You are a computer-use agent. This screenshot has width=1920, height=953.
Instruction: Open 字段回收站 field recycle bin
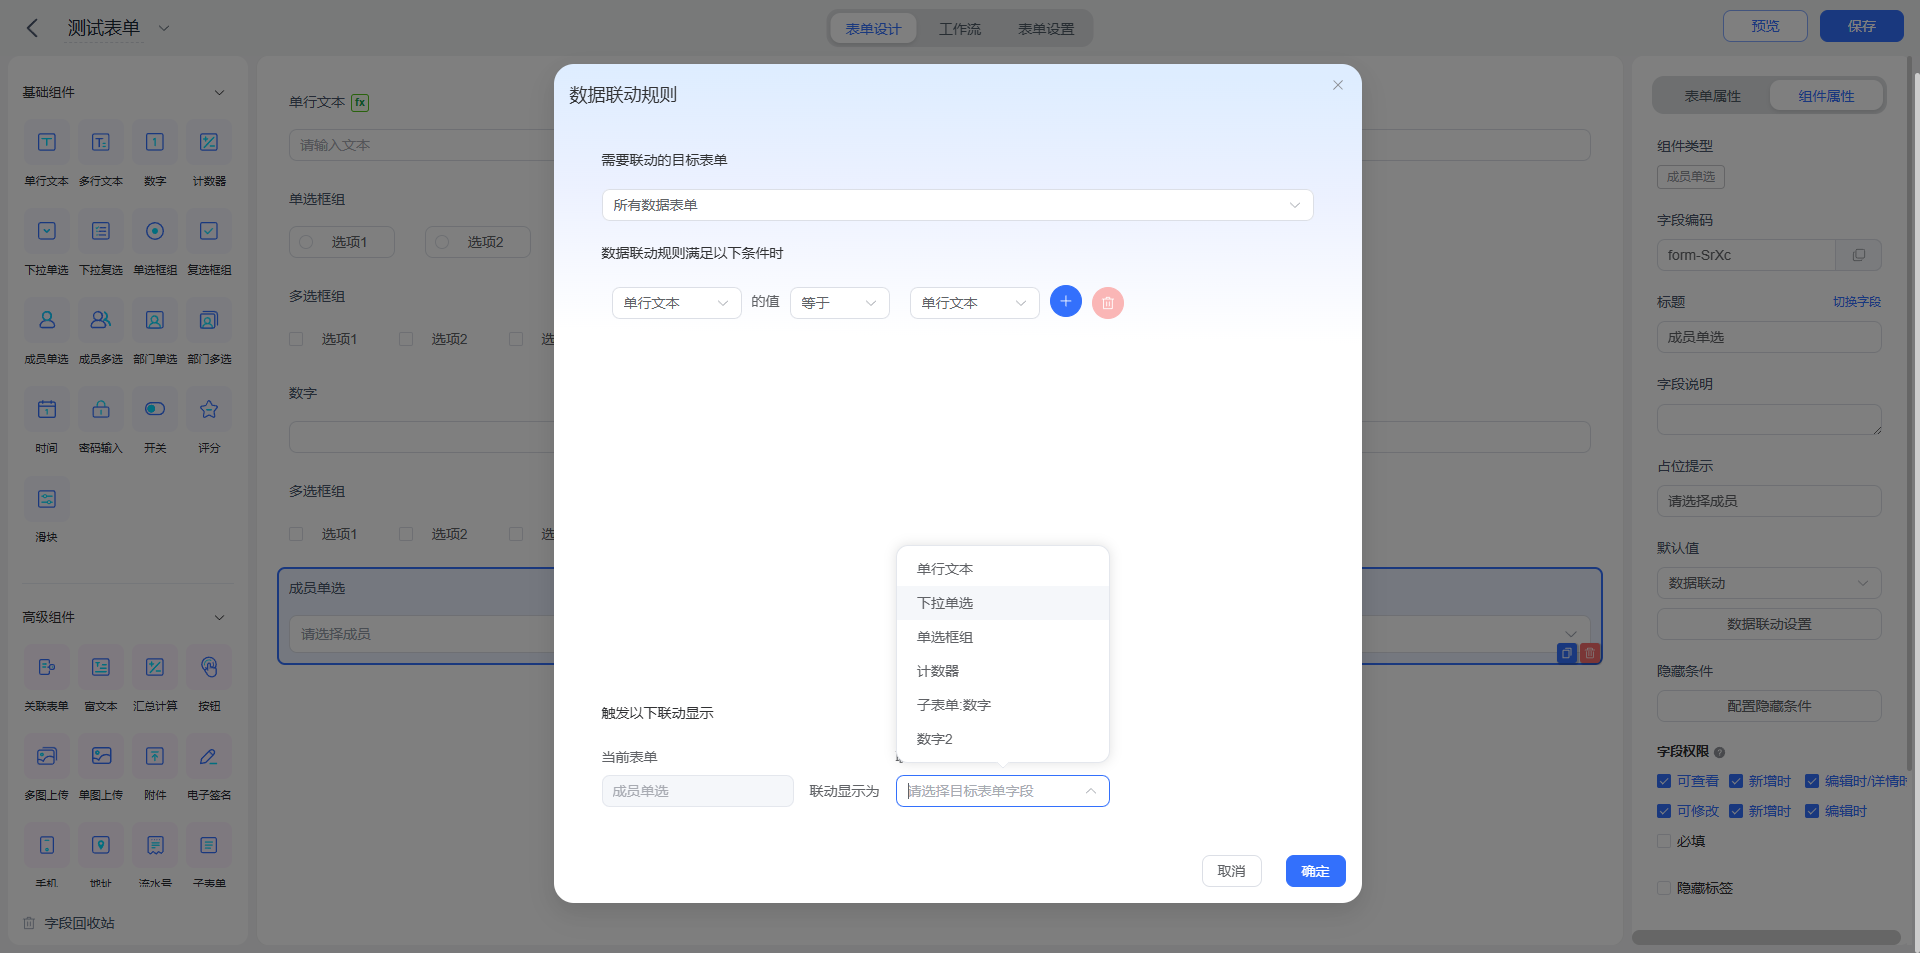69,923
